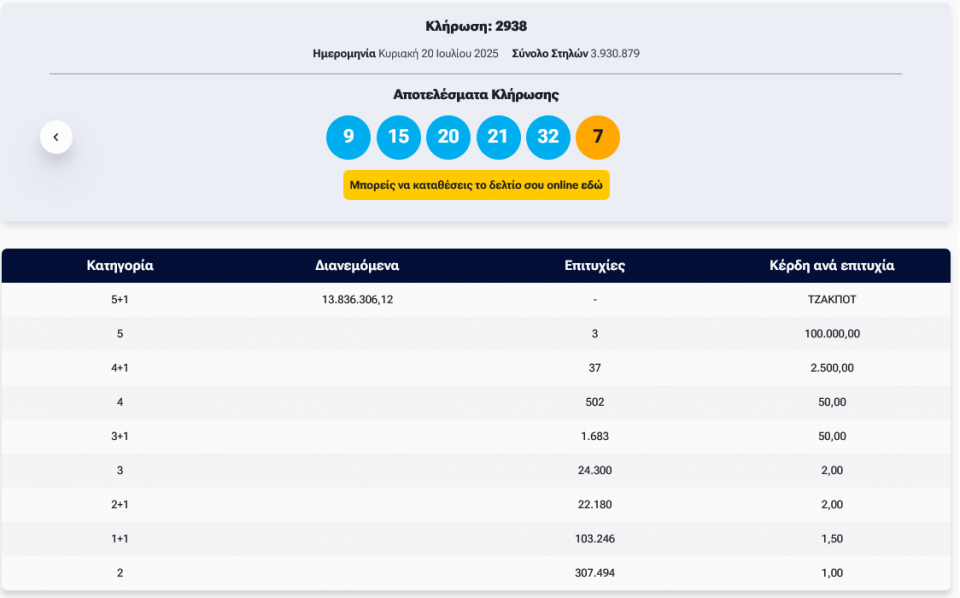
Task: Select the blue ball number 21
Action: pos(498,137)
